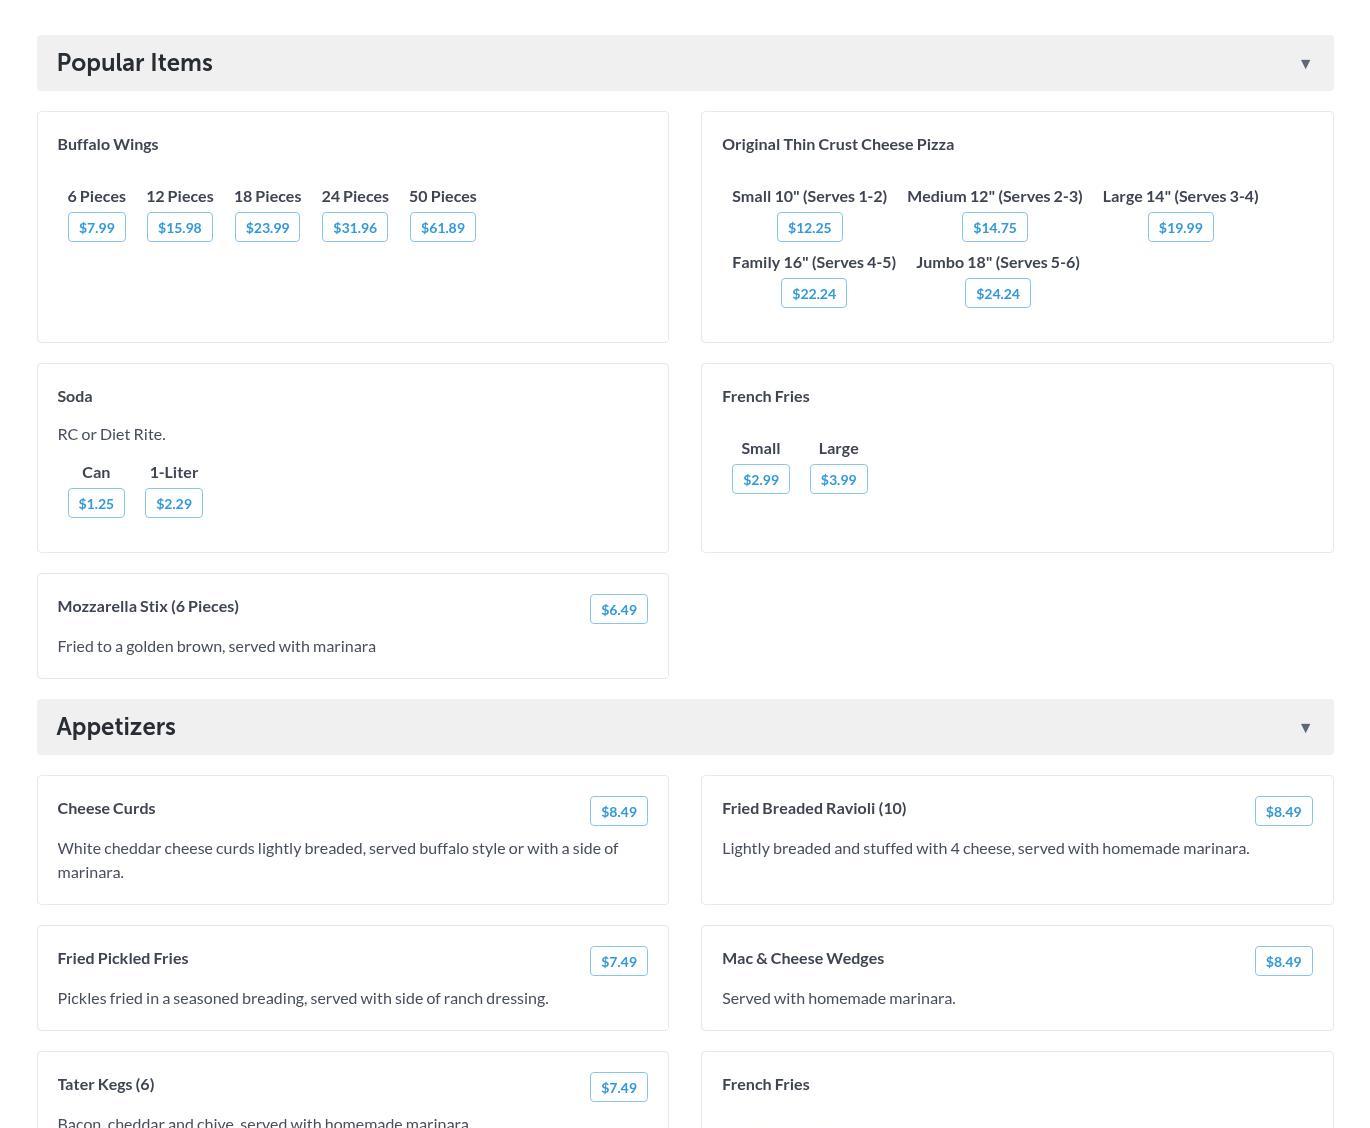Image resolution: width=1370 pixels, height=1128 pixels.
Task: Pick Family 16" pizza for $22.24
Action: 813,294
